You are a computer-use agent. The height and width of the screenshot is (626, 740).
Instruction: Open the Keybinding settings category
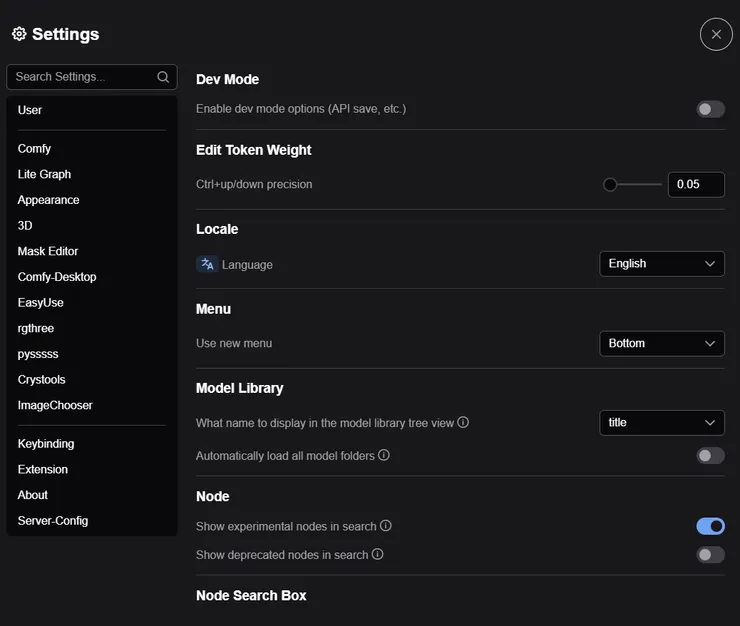(x=46, y=444)
